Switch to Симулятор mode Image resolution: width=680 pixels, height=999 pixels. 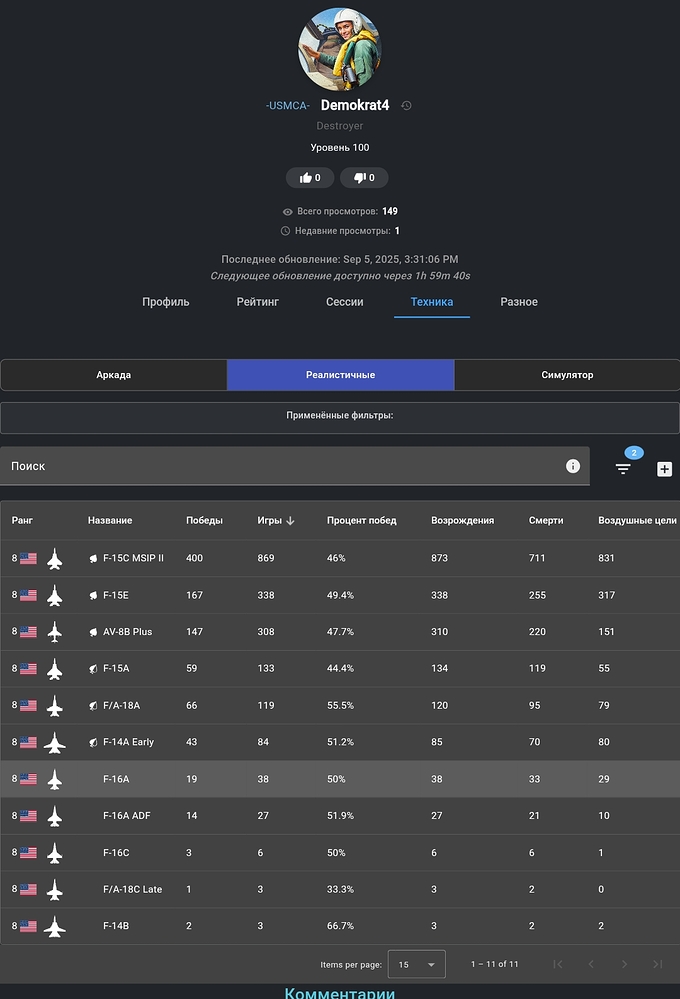click(567, 375)
